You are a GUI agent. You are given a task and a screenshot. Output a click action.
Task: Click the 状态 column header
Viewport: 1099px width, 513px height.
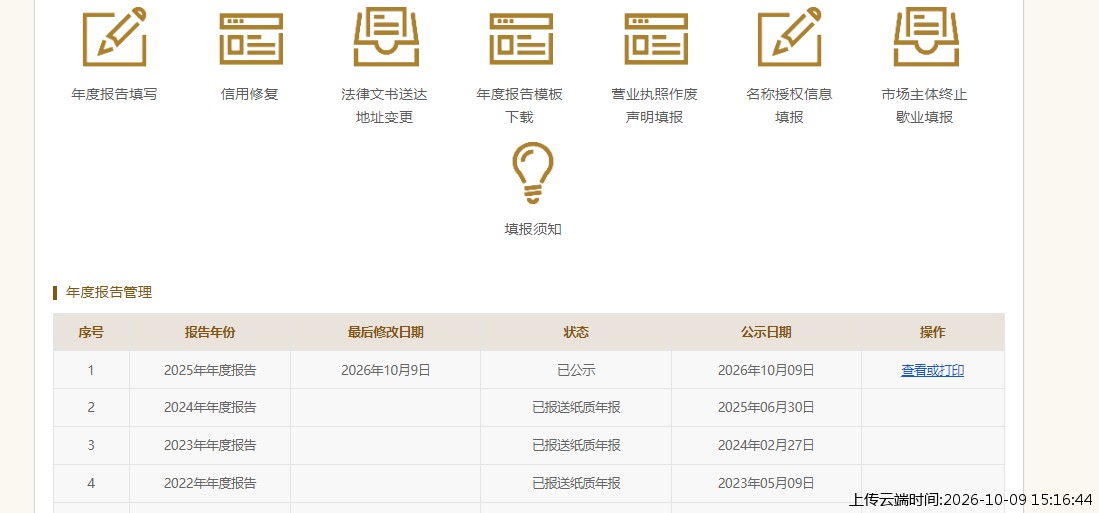(576, 332)
